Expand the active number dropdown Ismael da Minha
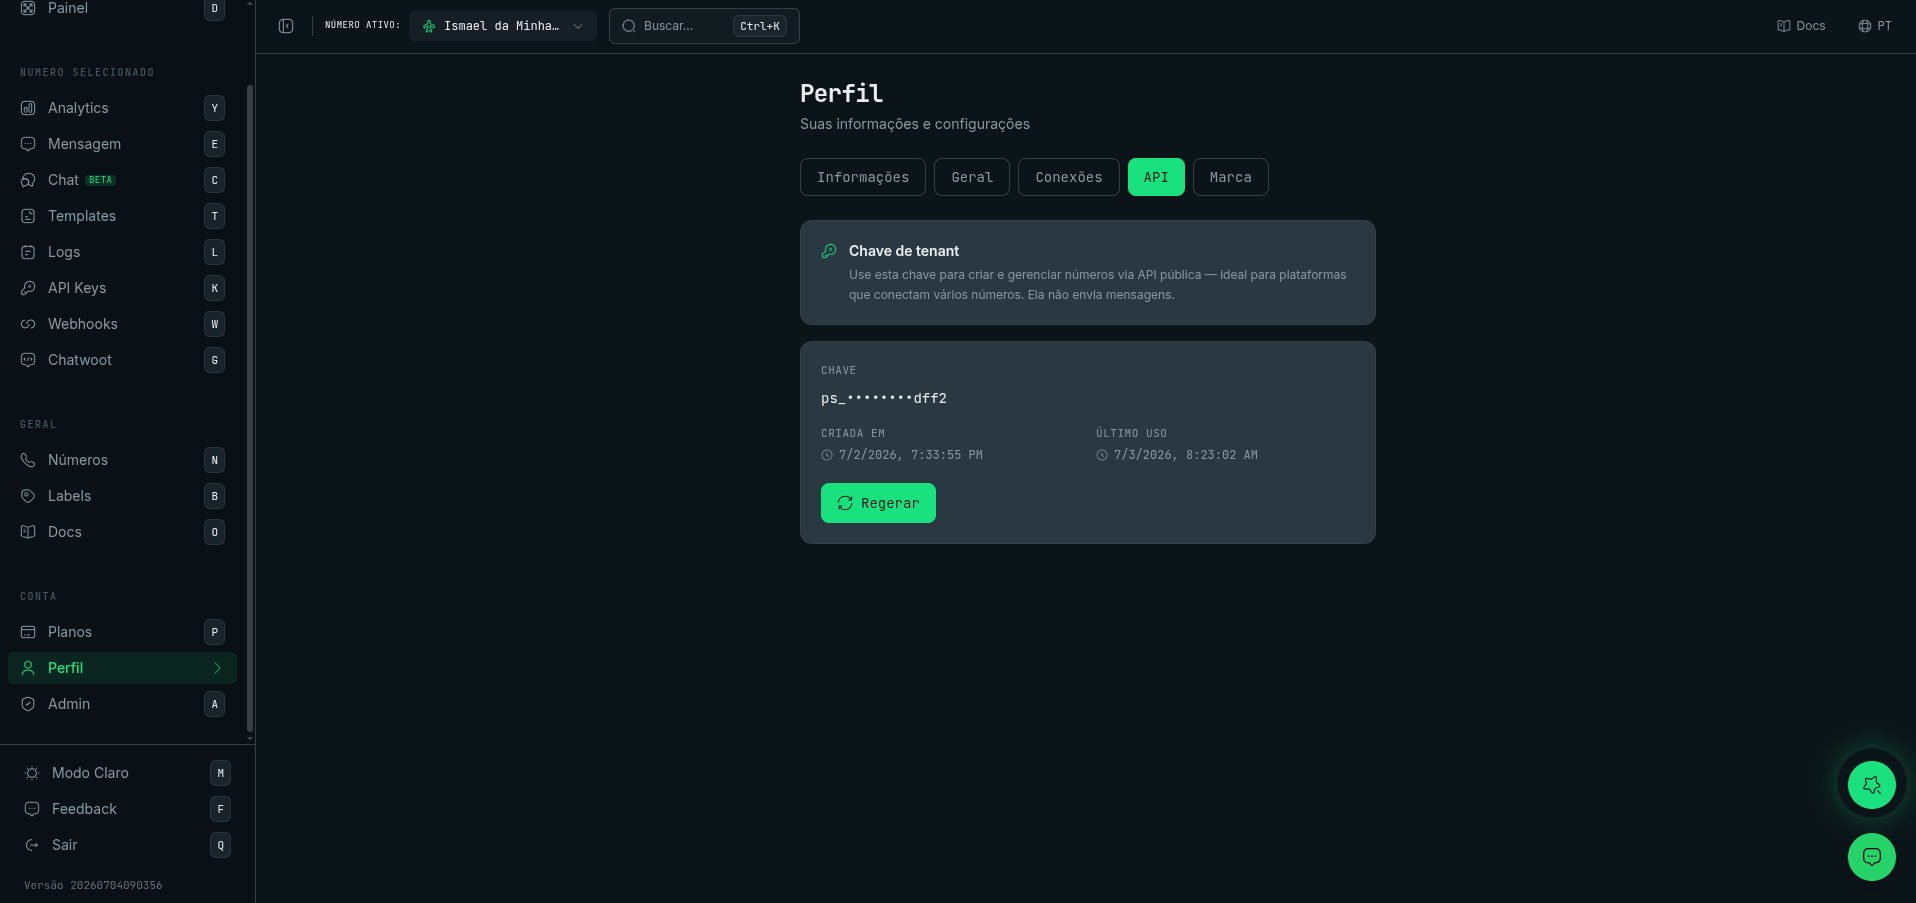This screenshot has height=903, width=1916. pos(503,26)
